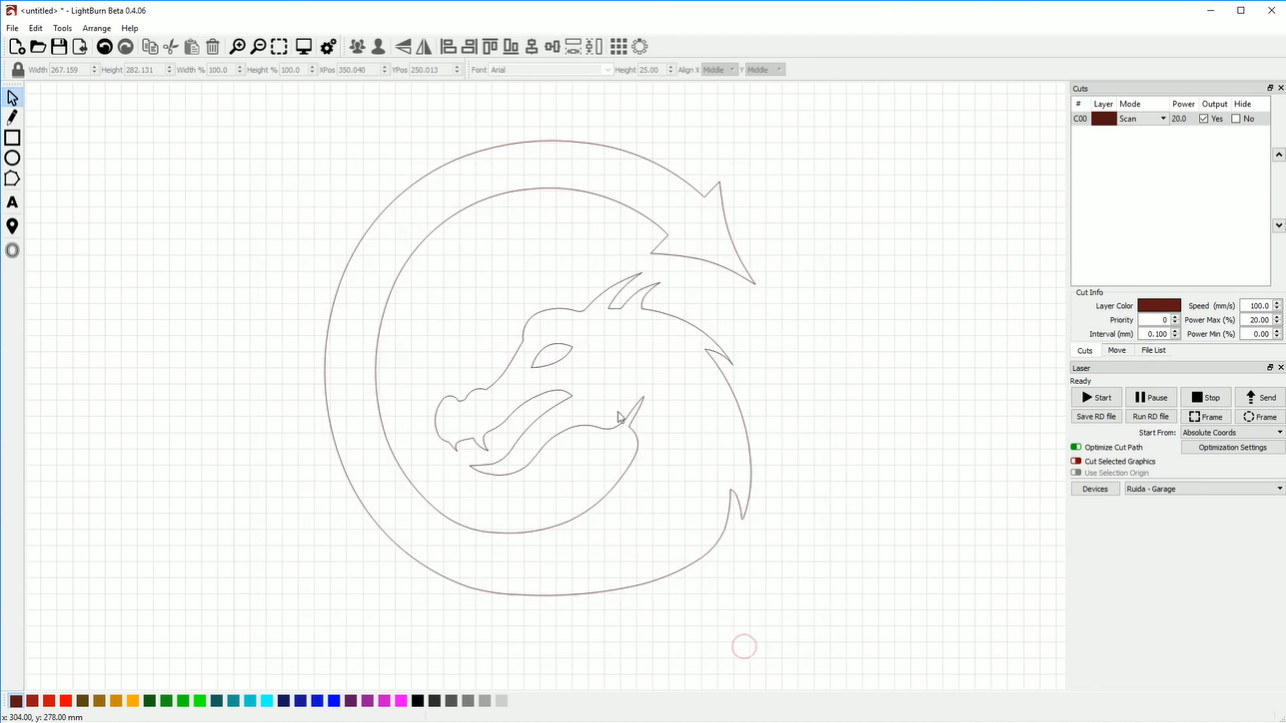Cut selection with scissors icon
Viewport: 1286px width, 723px height.
coord(171,47)
